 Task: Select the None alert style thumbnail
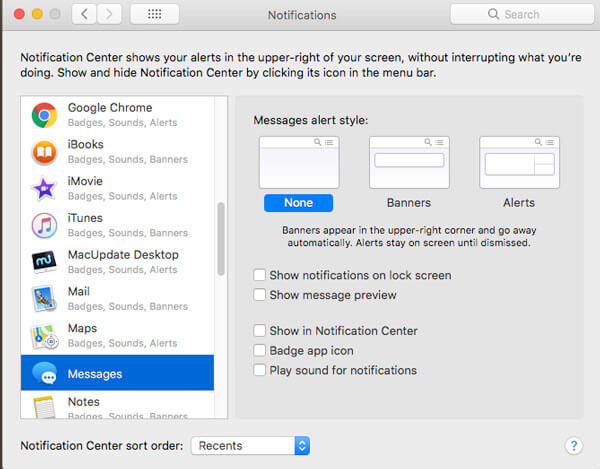point(299,163)
